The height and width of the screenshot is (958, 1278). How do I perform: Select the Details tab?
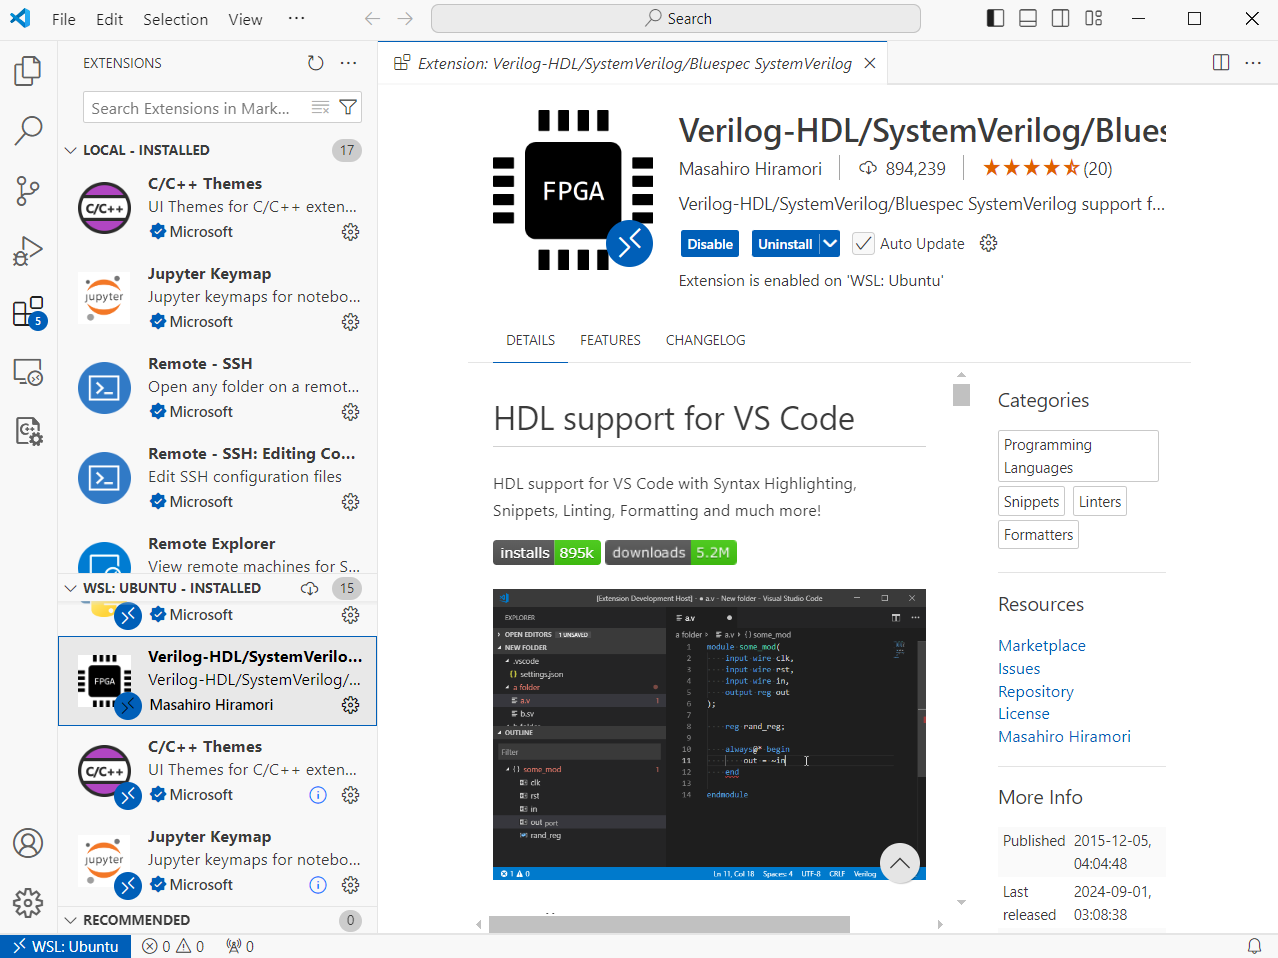(x=530, y=340)
